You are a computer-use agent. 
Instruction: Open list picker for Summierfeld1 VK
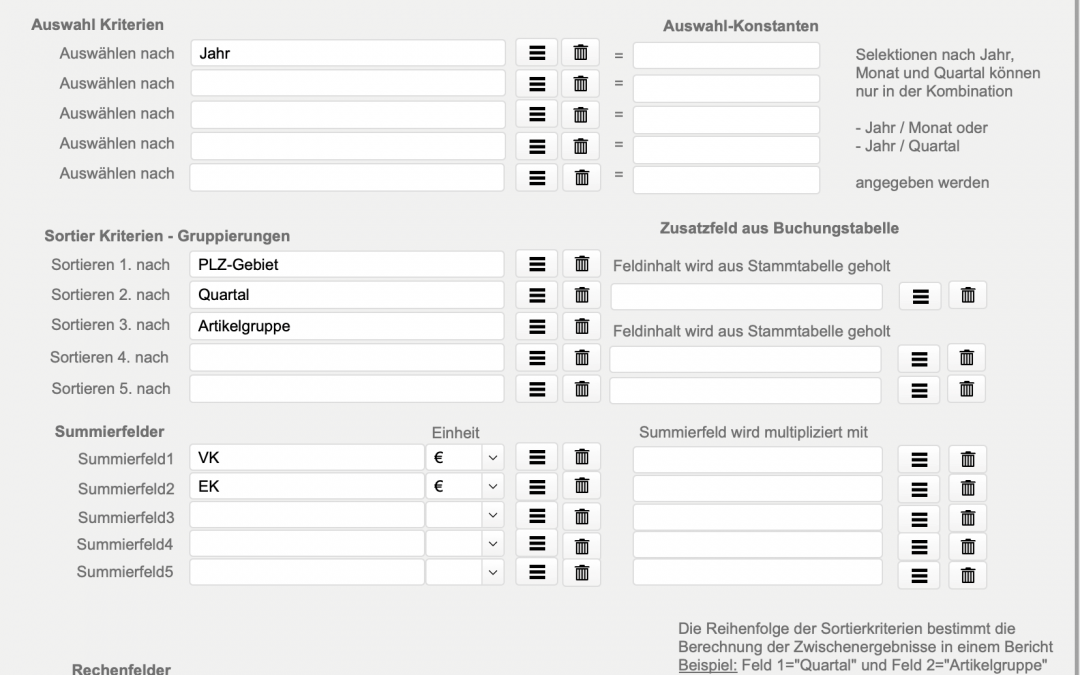(537, 458)
